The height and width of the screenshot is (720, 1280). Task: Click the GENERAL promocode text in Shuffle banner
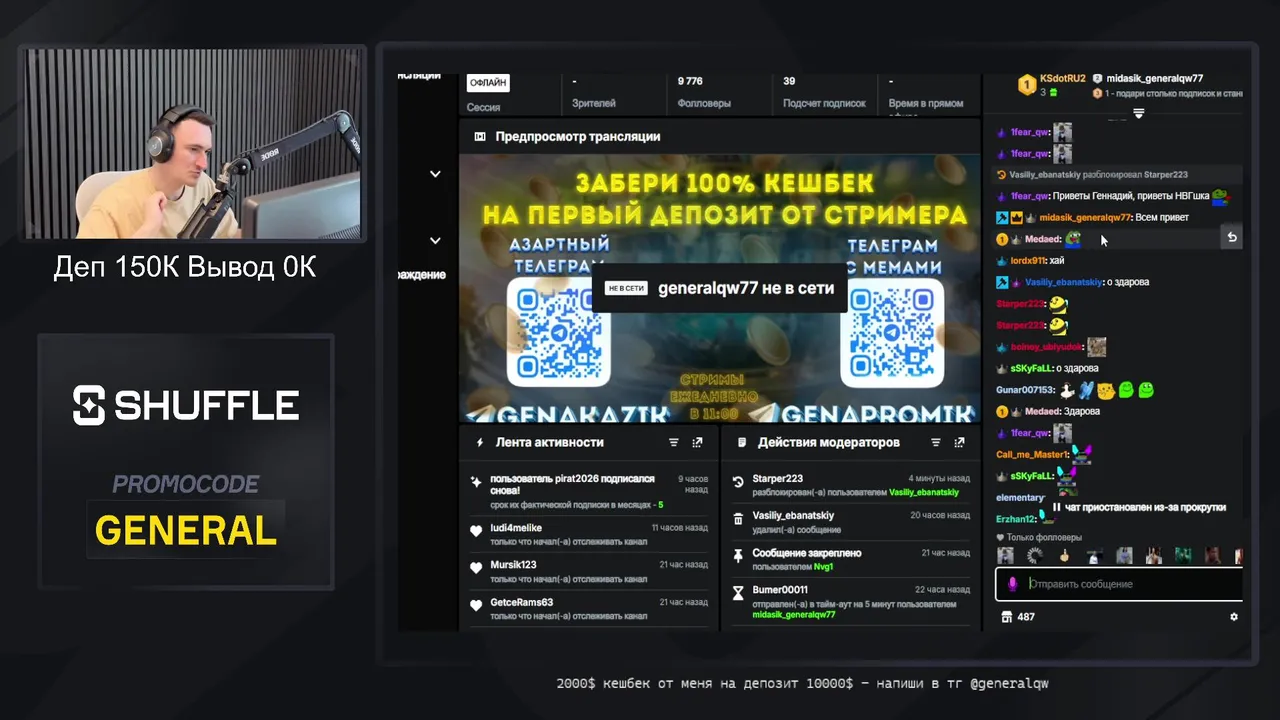[186, 530]
